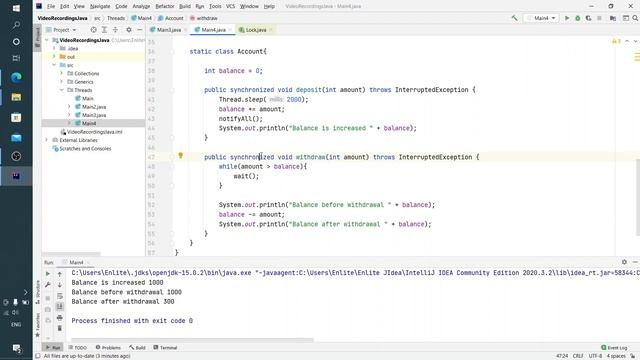Hide the Project tool window
This screenshot has width=640, height=360.
[139, 30]
